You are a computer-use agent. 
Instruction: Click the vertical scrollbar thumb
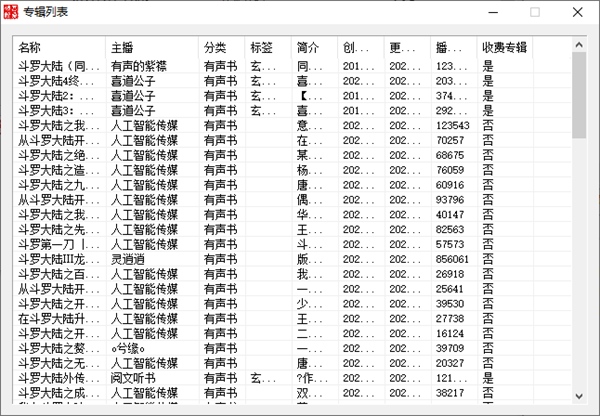pyautogui.click(x=578, y=90)
